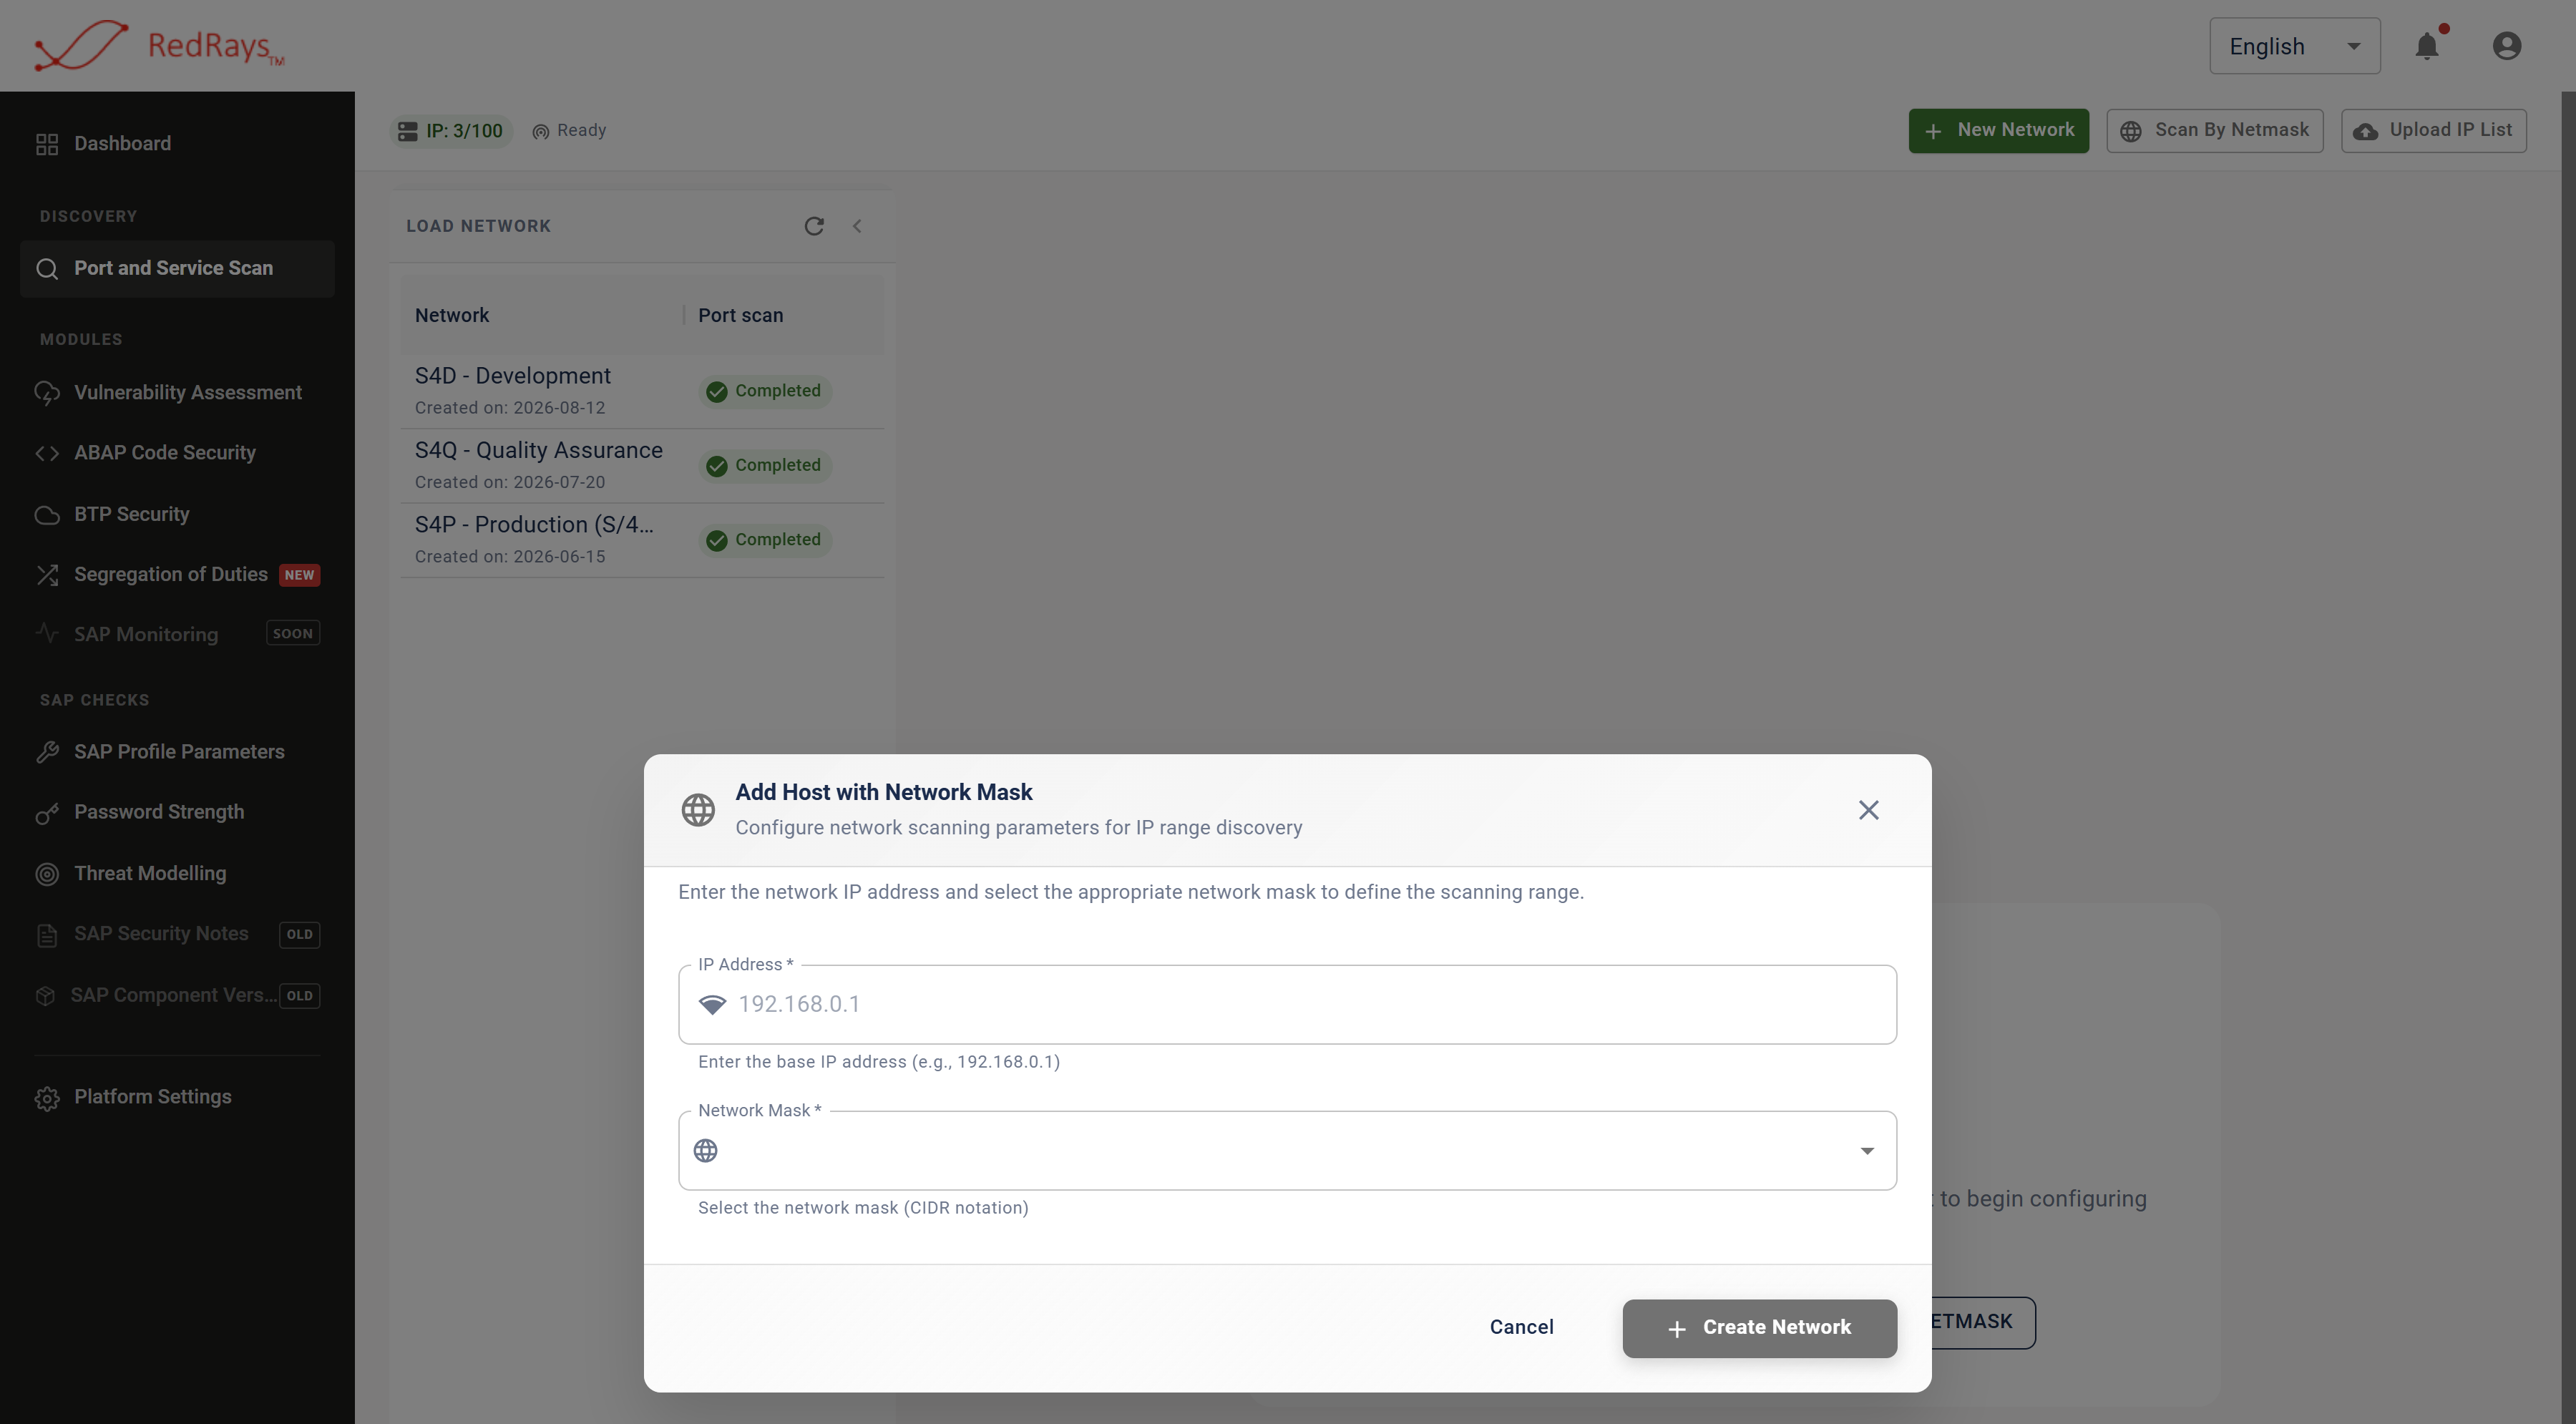Select Port and Service Scan
2576x1424 pixels.
pyautogui.click(x=178, y=268)
